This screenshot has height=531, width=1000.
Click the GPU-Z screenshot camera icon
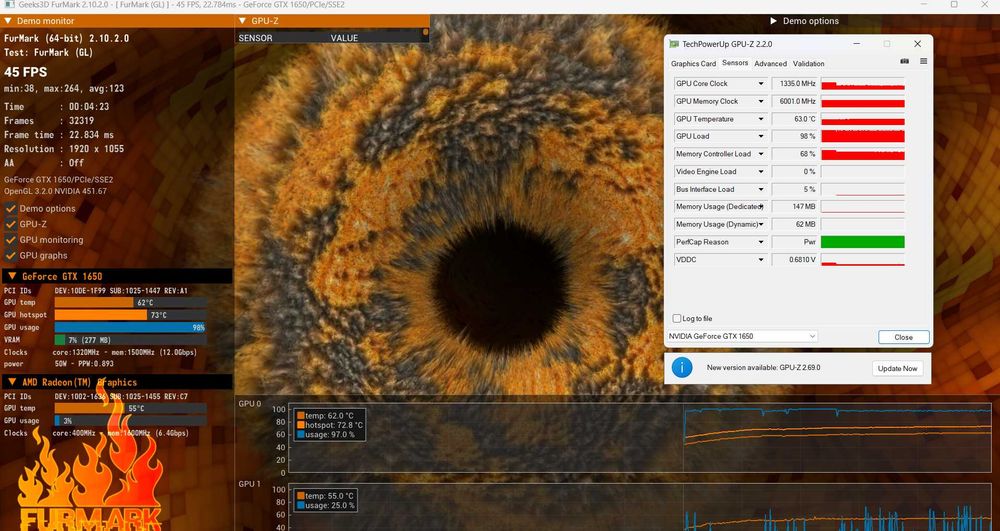click(x=905, y=62)
